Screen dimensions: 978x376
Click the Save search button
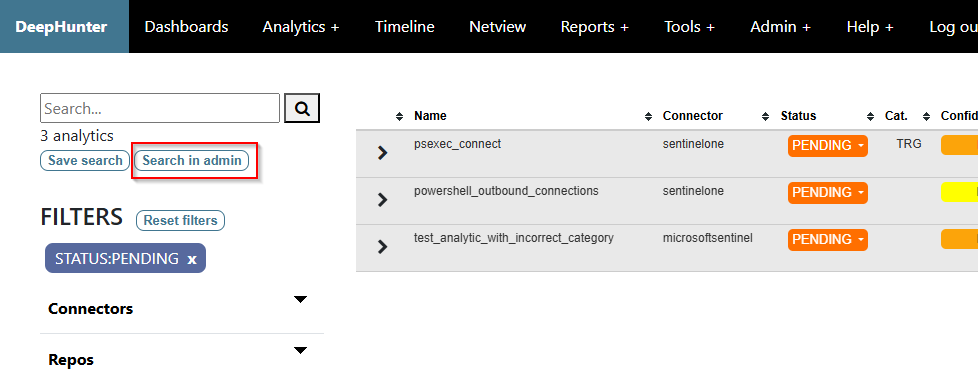[x=85, y=160]
